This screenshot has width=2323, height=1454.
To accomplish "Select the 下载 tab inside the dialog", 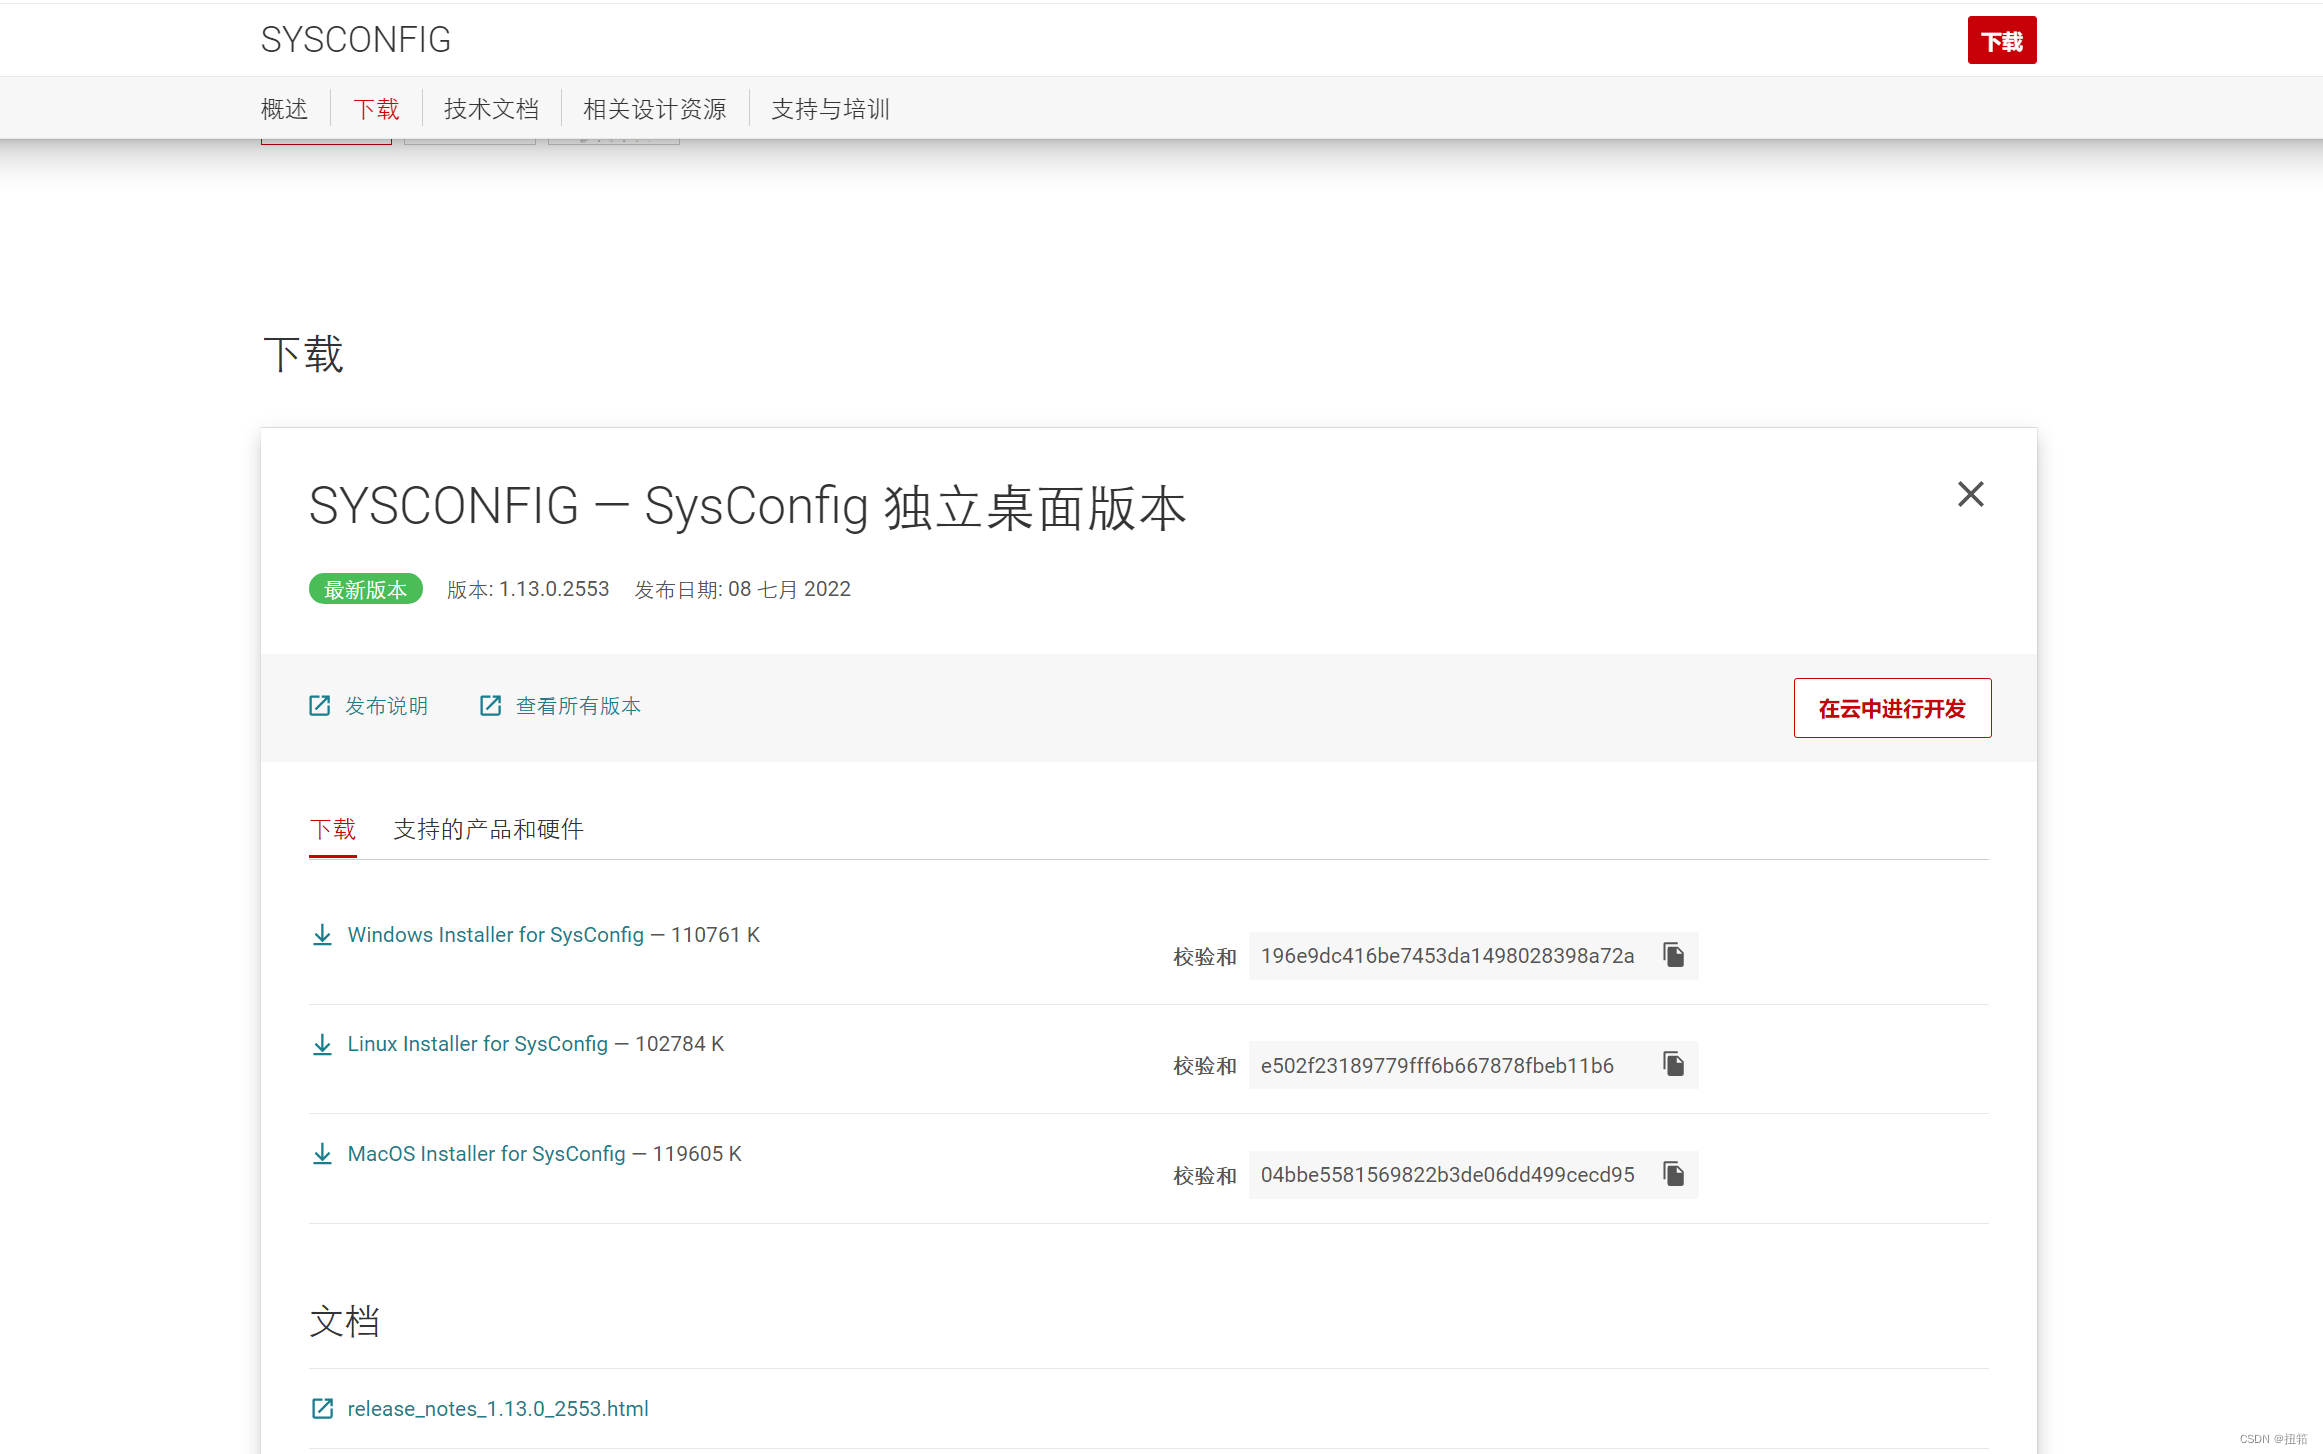I will click(333, 829).
